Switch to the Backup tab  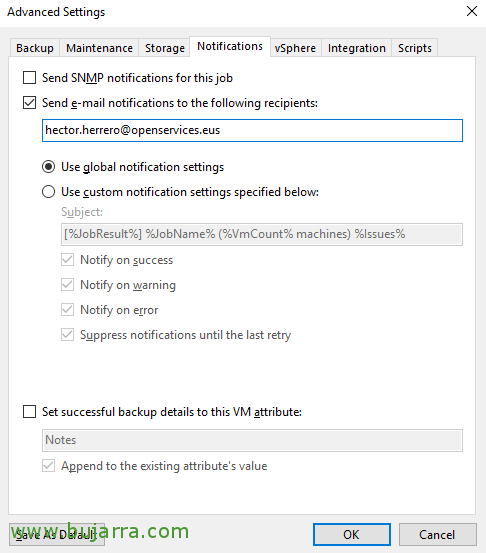pyautogui.click(x=35, y=48)
